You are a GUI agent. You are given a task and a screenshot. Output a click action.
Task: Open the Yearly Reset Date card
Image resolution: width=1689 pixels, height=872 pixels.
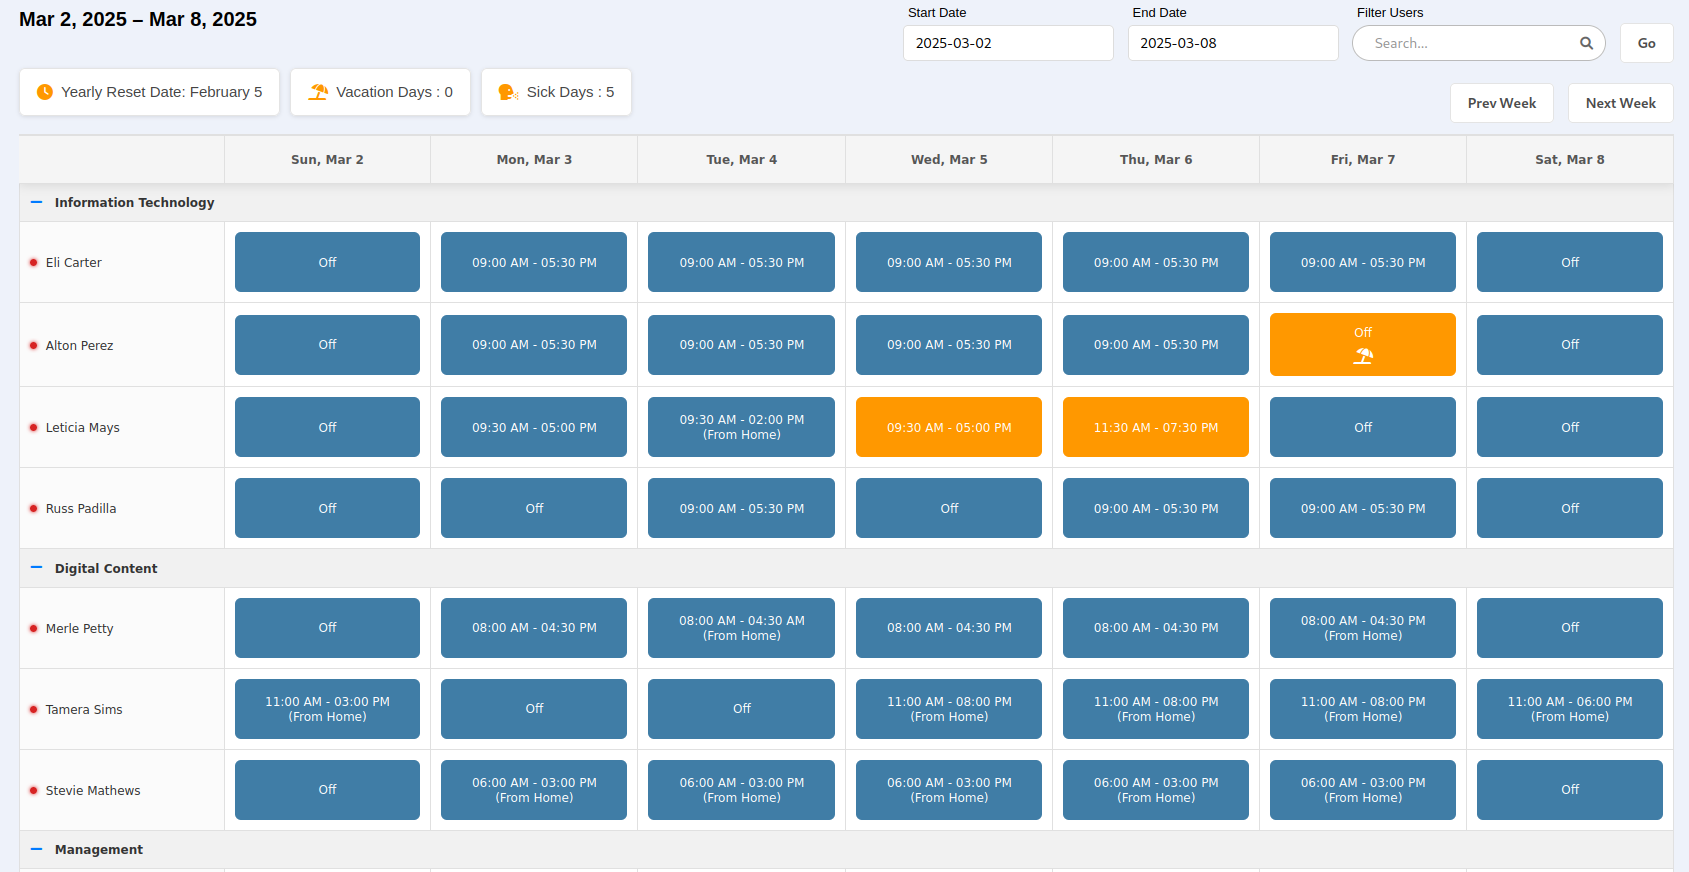(149, 92)
